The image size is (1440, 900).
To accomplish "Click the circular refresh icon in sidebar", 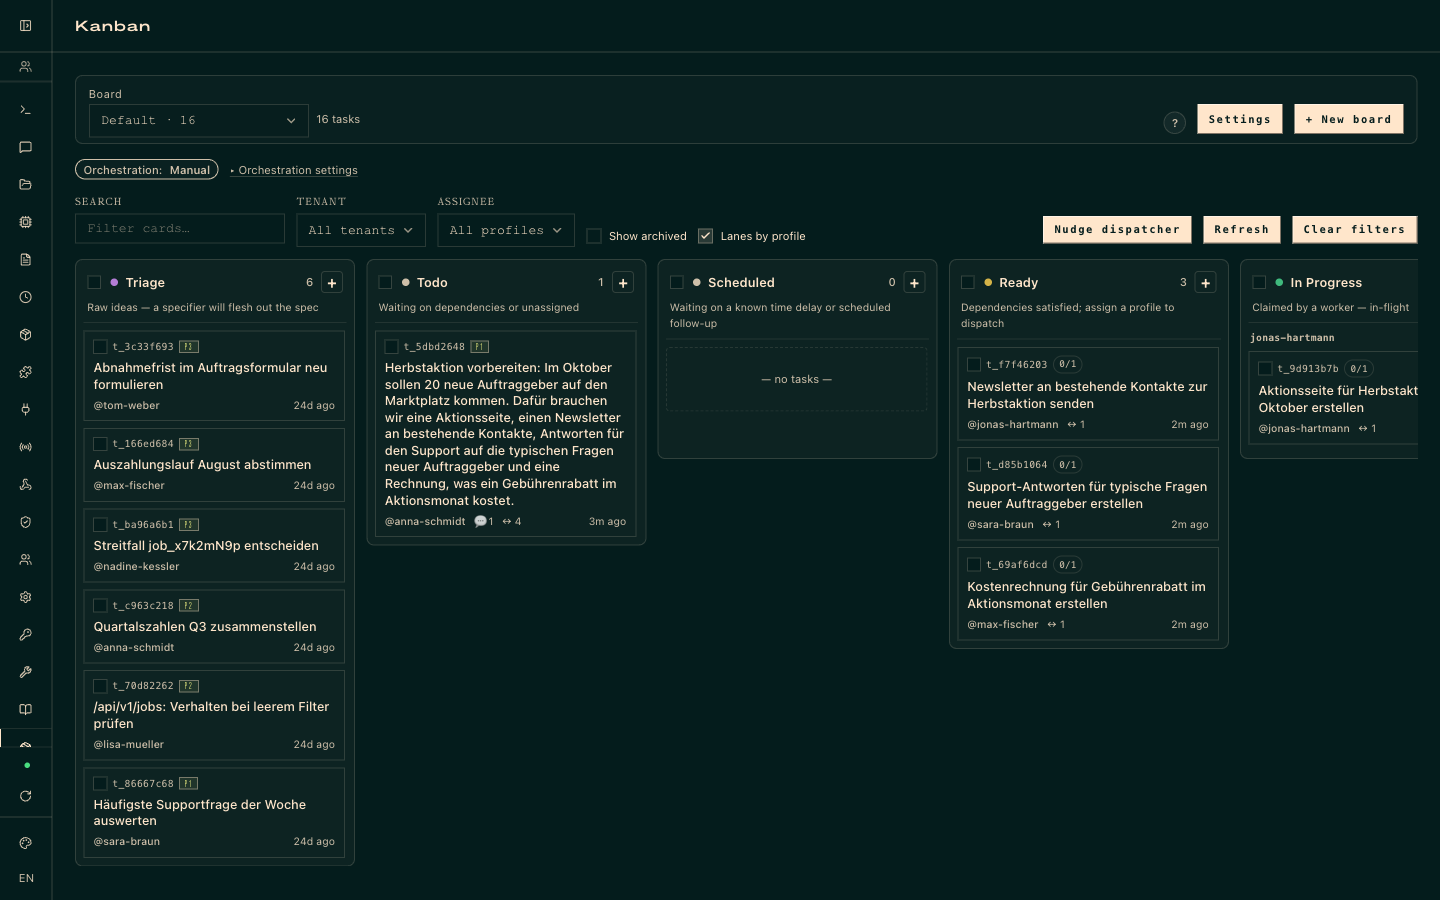I will point(26,796).
